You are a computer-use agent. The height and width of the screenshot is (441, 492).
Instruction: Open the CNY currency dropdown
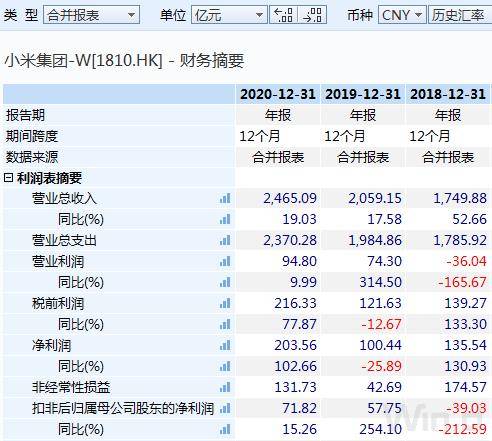pos(402,15)
